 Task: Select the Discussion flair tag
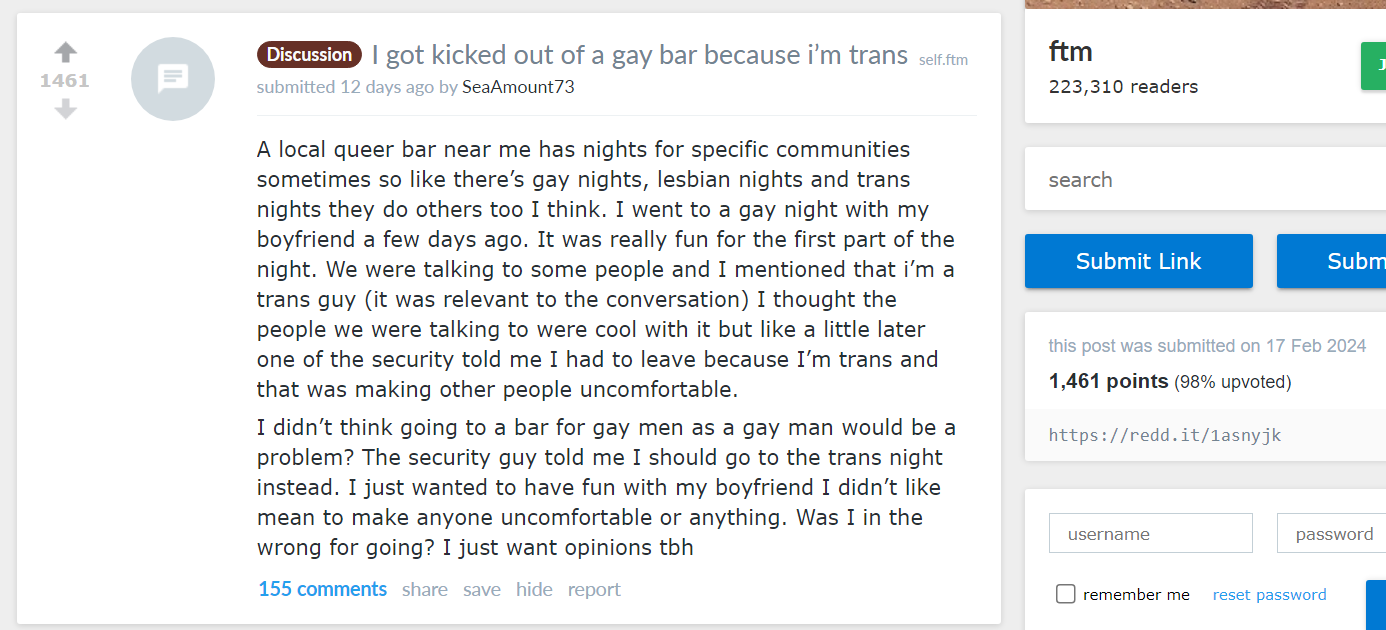coord(309,55)
